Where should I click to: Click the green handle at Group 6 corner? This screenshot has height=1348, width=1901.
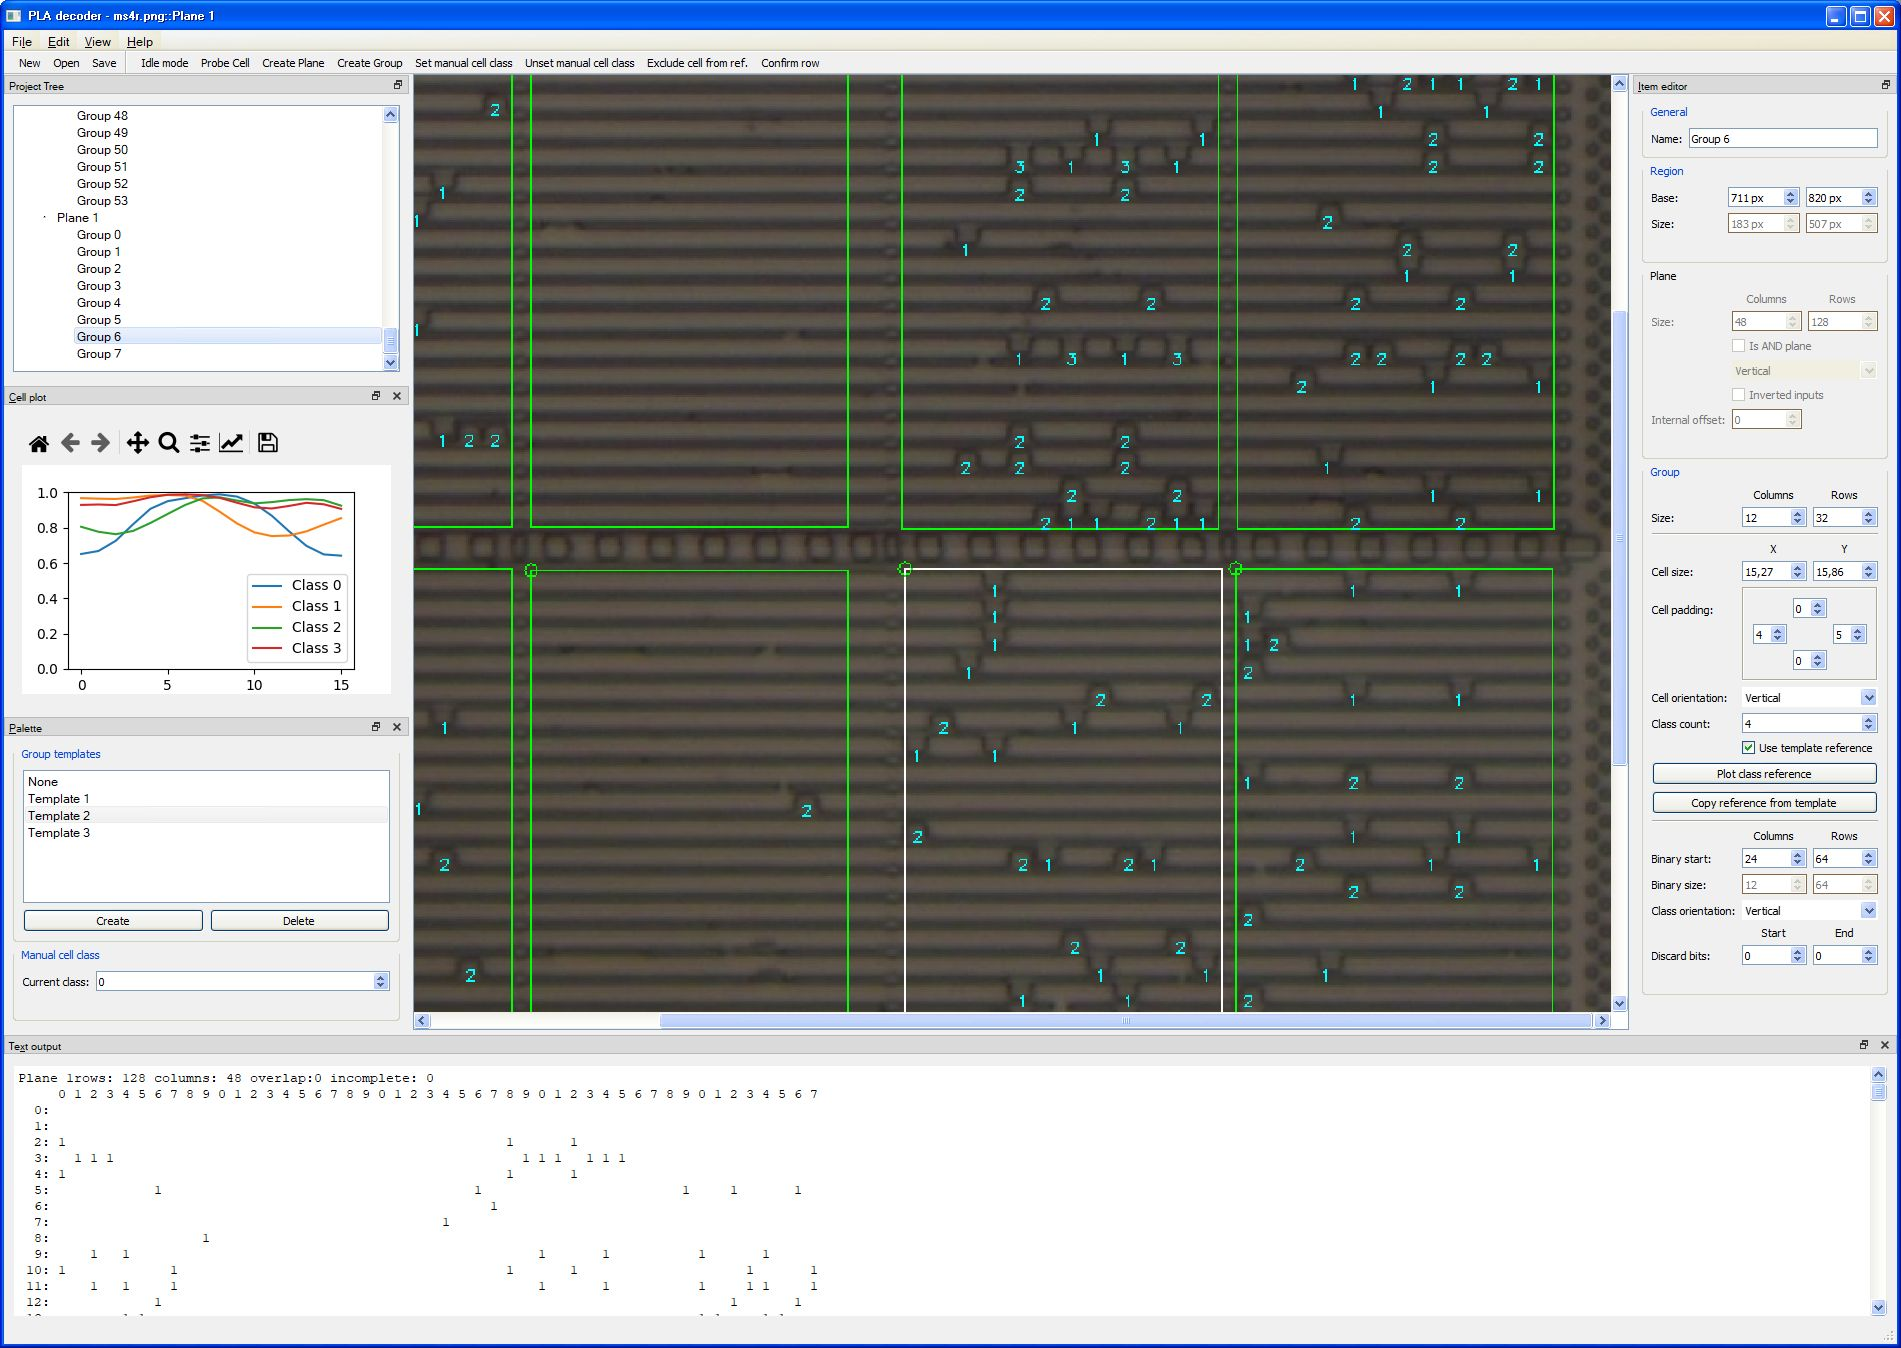pos(905,569)
